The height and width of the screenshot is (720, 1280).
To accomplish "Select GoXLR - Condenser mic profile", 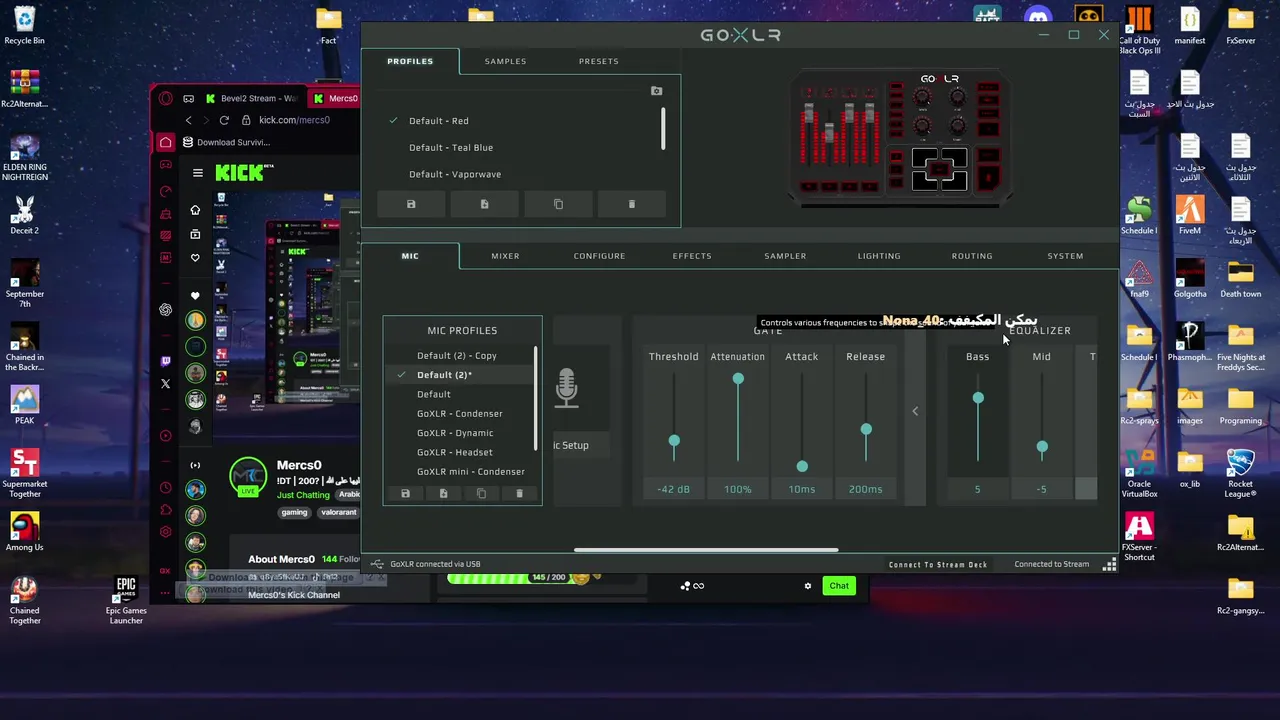I will (x=460, y=413).
